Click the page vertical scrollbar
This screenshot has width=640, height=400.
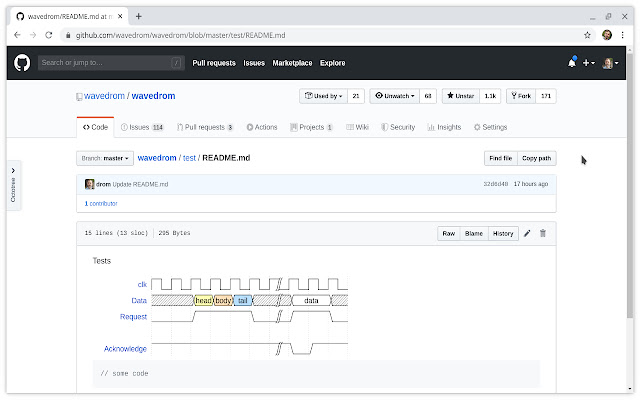pyautogui.click(x=630, y=186)
